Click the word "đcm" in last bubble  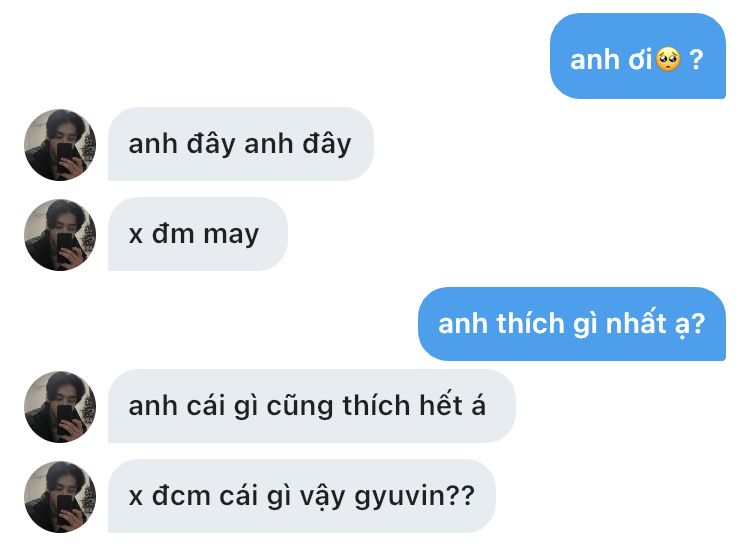pyautogui.click(x=181, y=496)
